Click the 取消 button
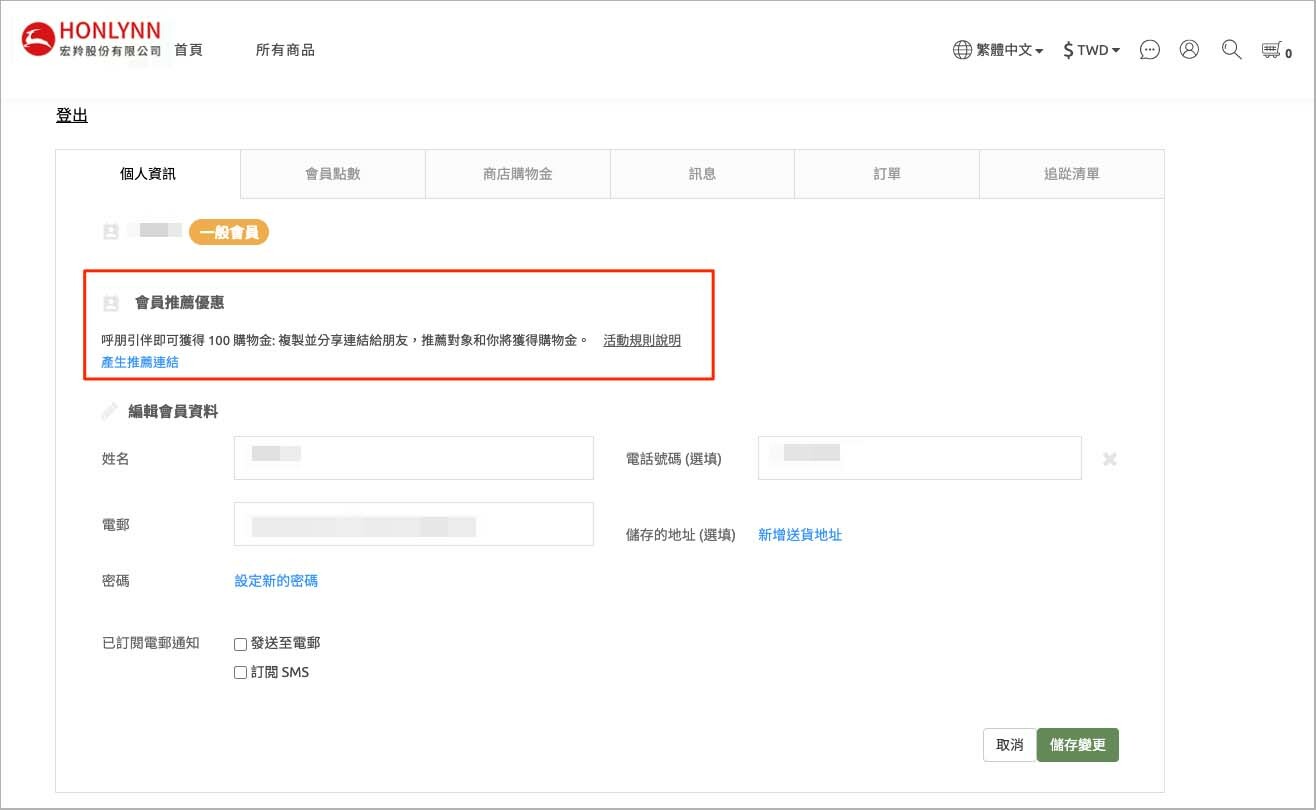The width and height of the screenshot is (1316, 810). click(x=1010, y=745)
